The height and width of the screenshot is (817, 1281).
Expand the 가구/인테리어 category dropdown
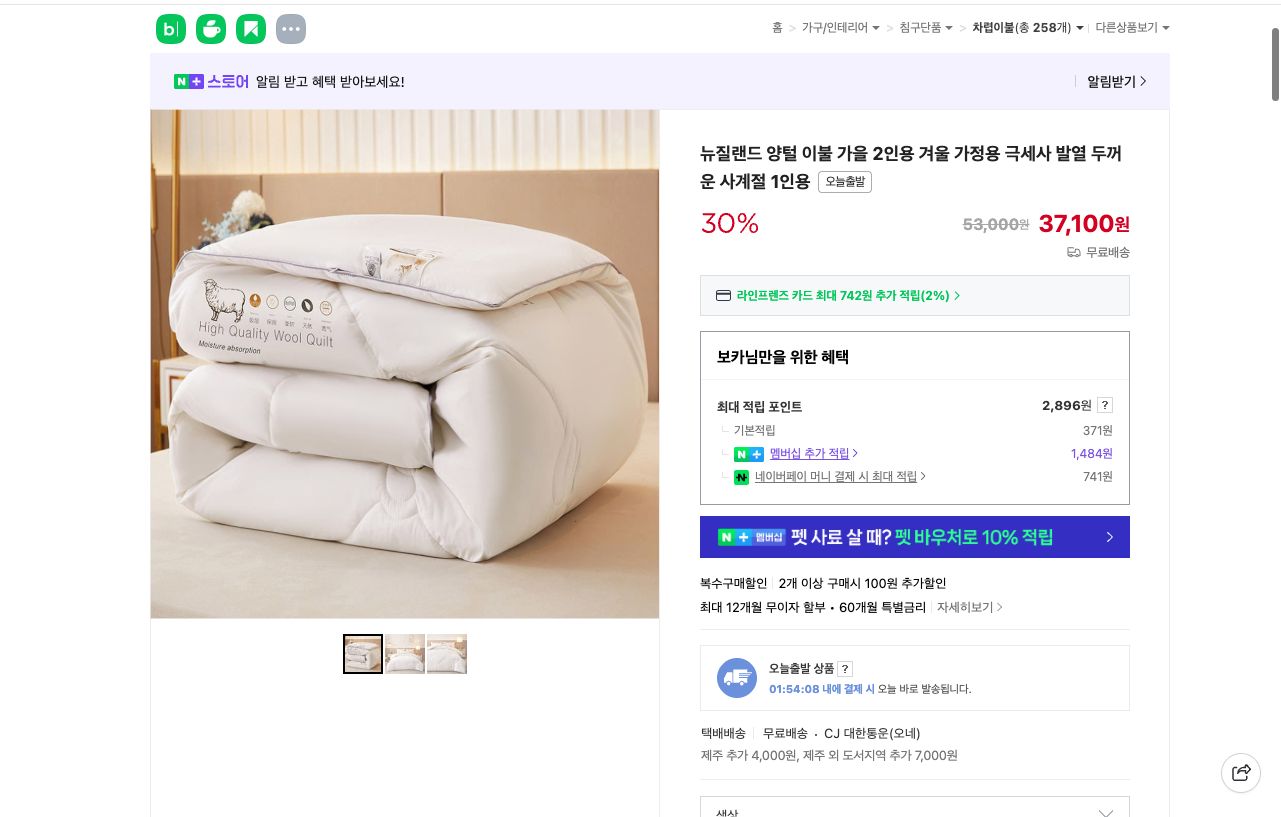point(874,28)
